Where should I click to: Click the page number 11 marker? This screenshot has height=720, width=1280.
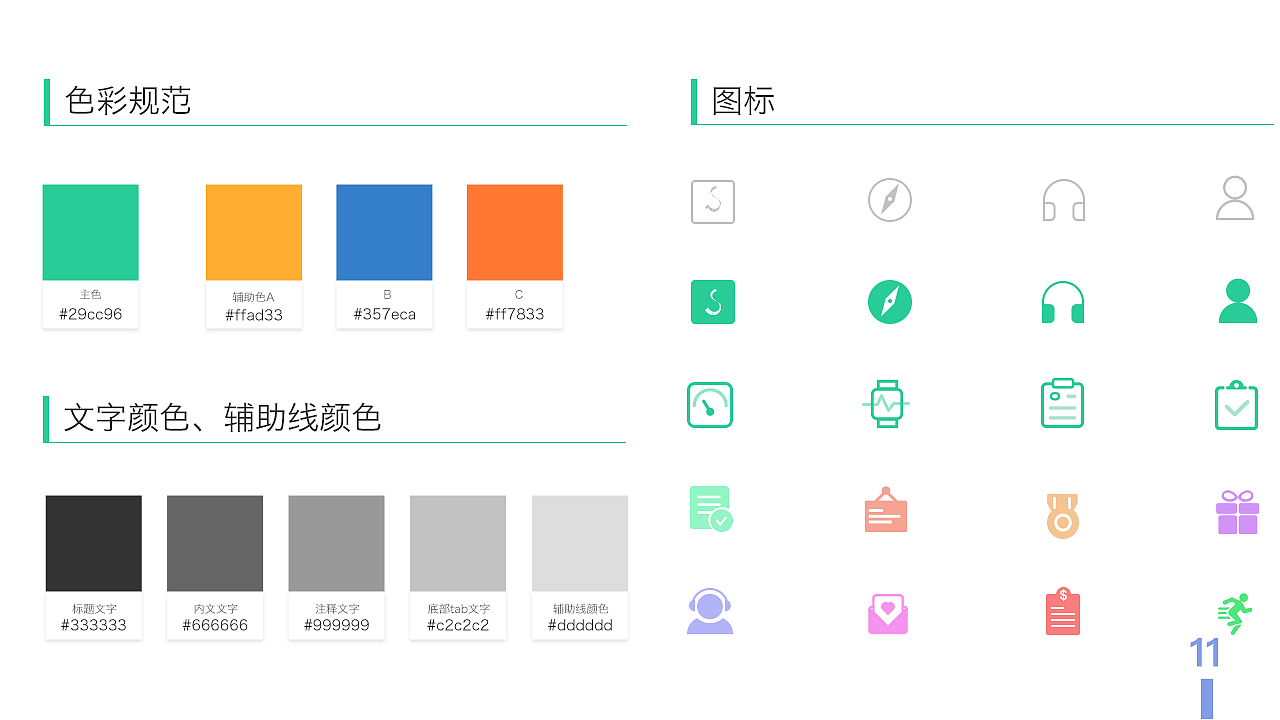coord(1205,651)
